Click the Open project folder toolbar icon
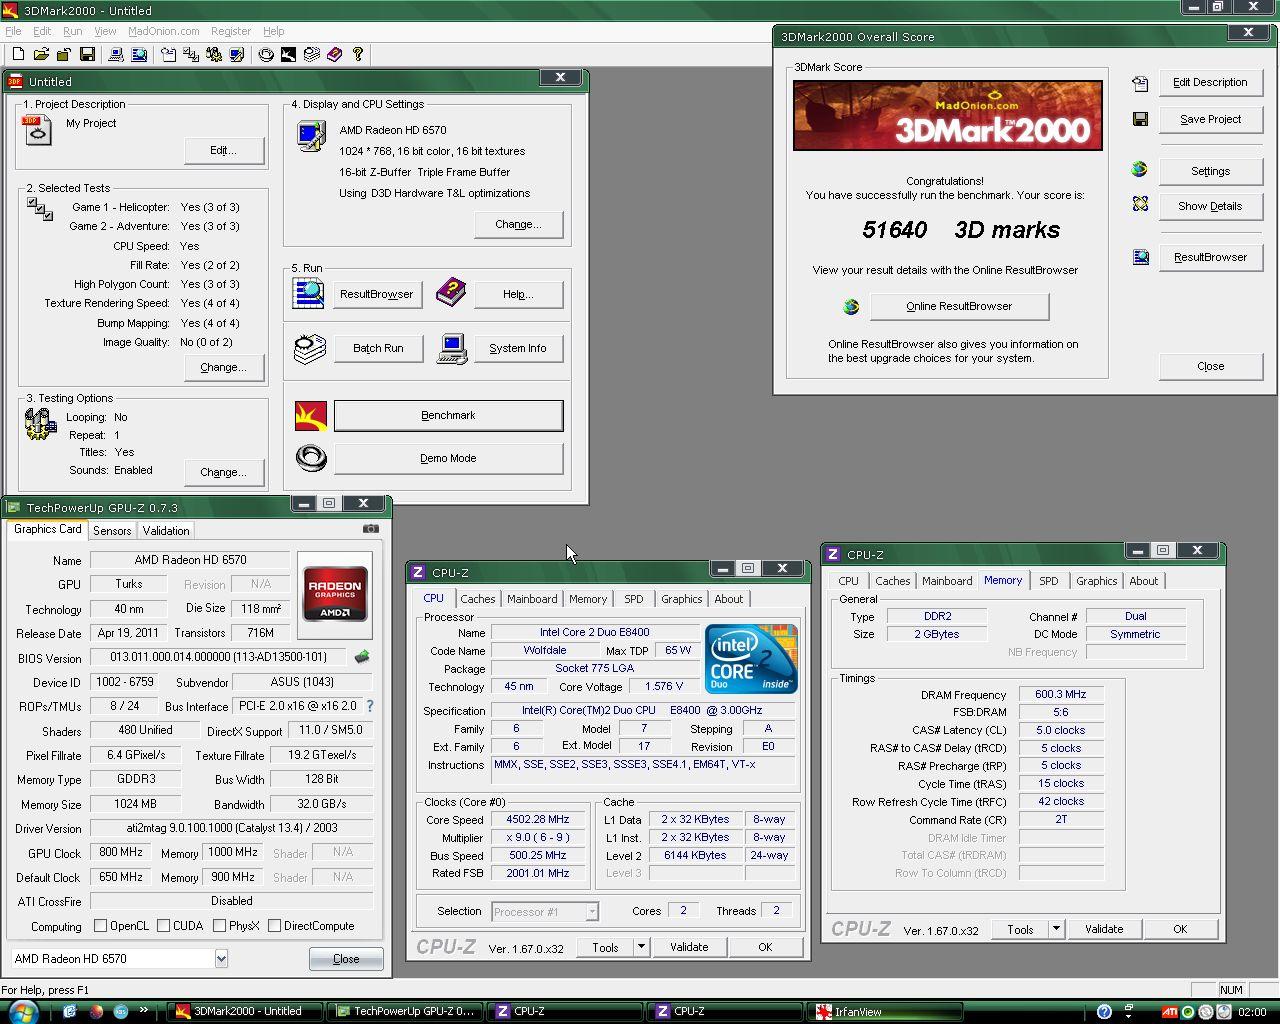Viewport: 1280px width, 1024px height. click(41, 54)
